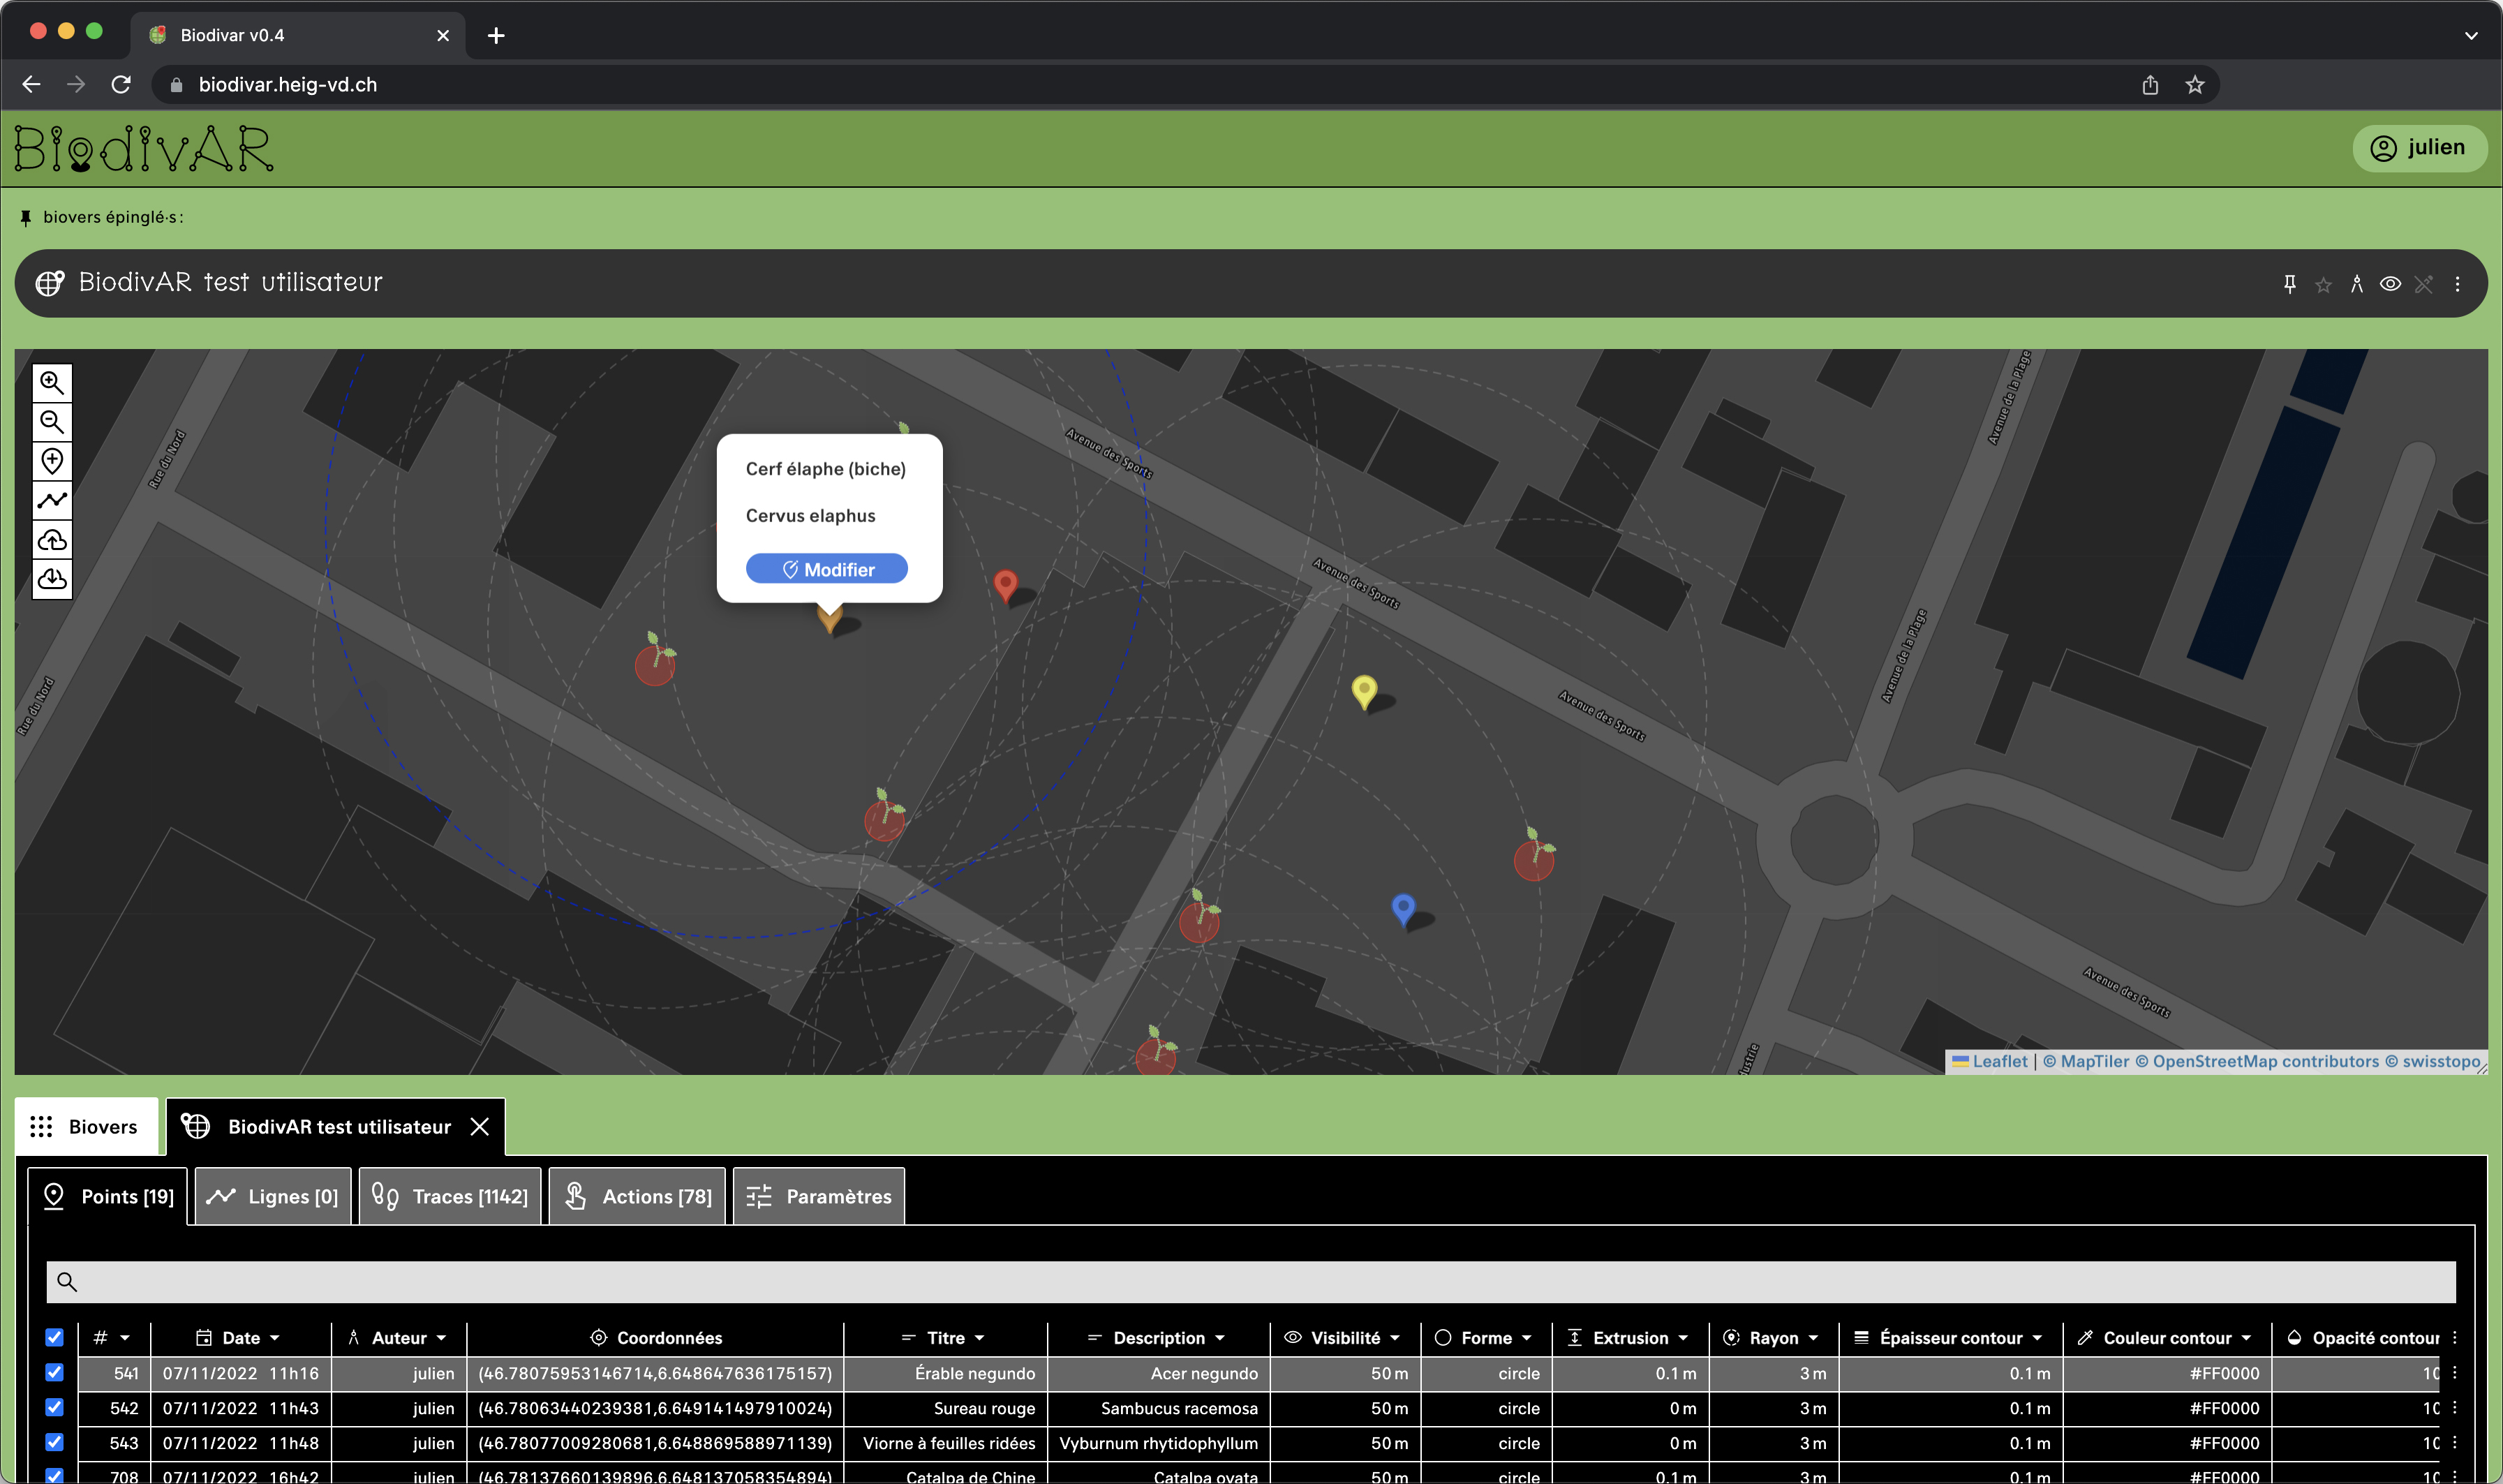The image size is (2503, 1484).
Task: Switch to the Traces [1142] tab
Action: 450,1196
